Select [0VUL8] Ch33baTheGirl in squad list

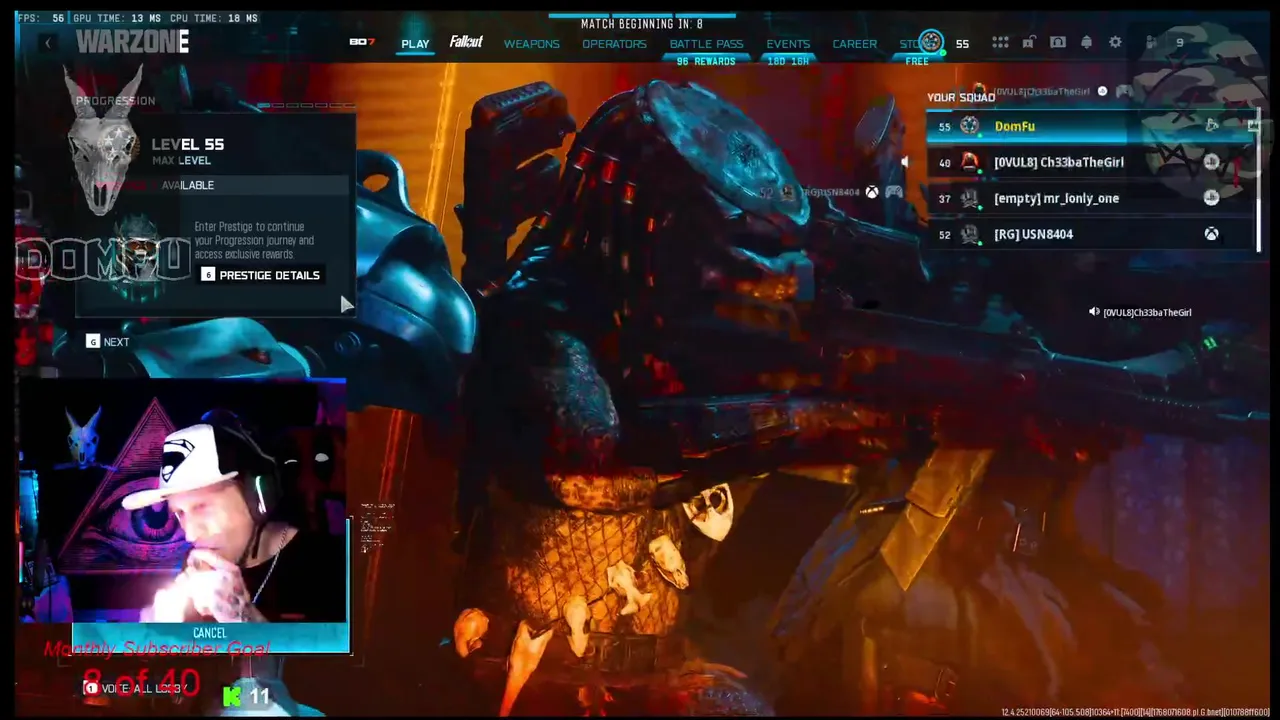[x=1091, y=162]
